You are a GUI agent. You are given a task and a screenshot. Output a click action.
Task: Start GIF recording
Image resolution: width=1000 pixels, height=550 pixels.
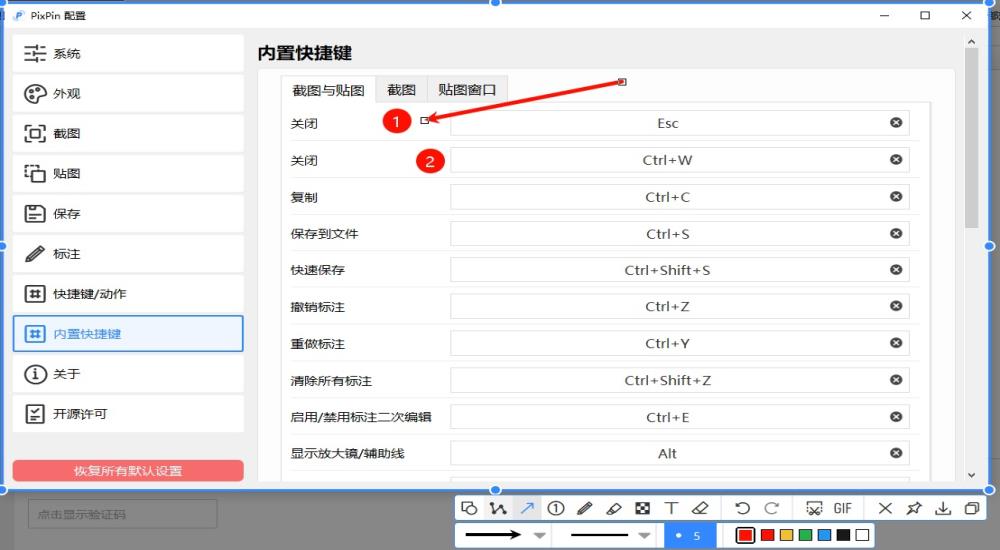(842, 508)
